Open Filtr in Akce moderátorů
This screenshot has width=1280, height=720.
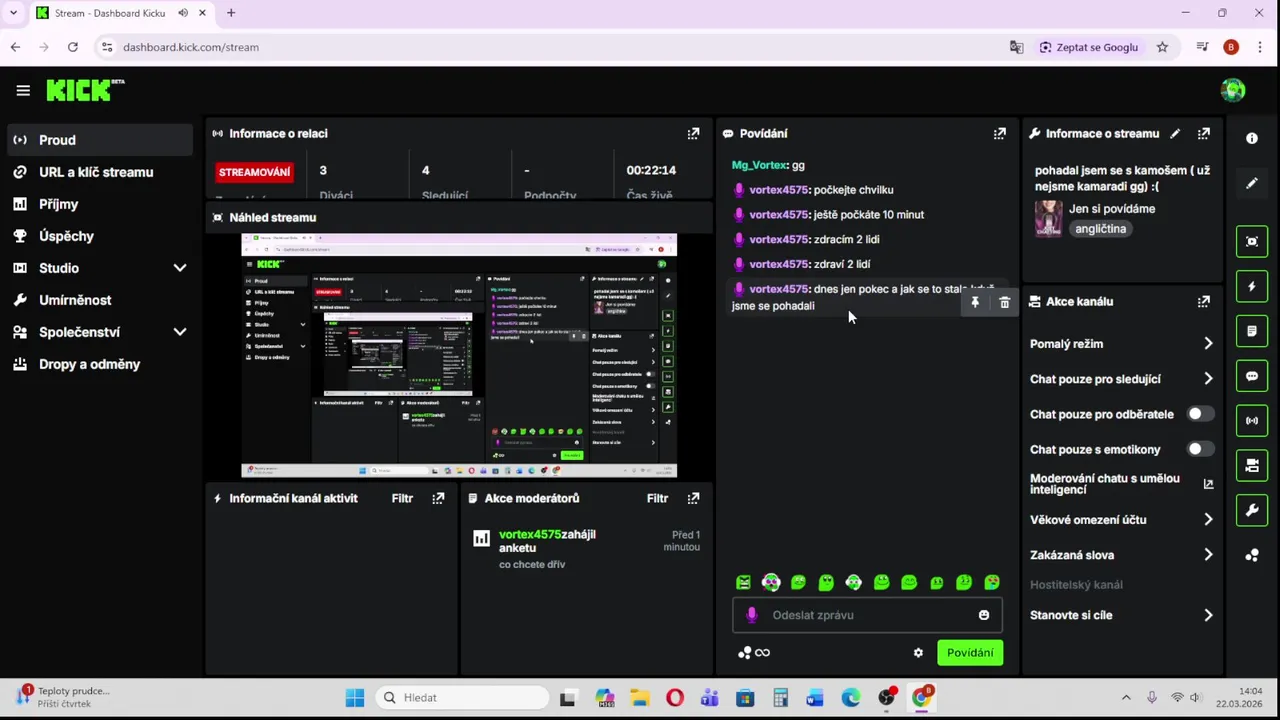coord(657,498)
